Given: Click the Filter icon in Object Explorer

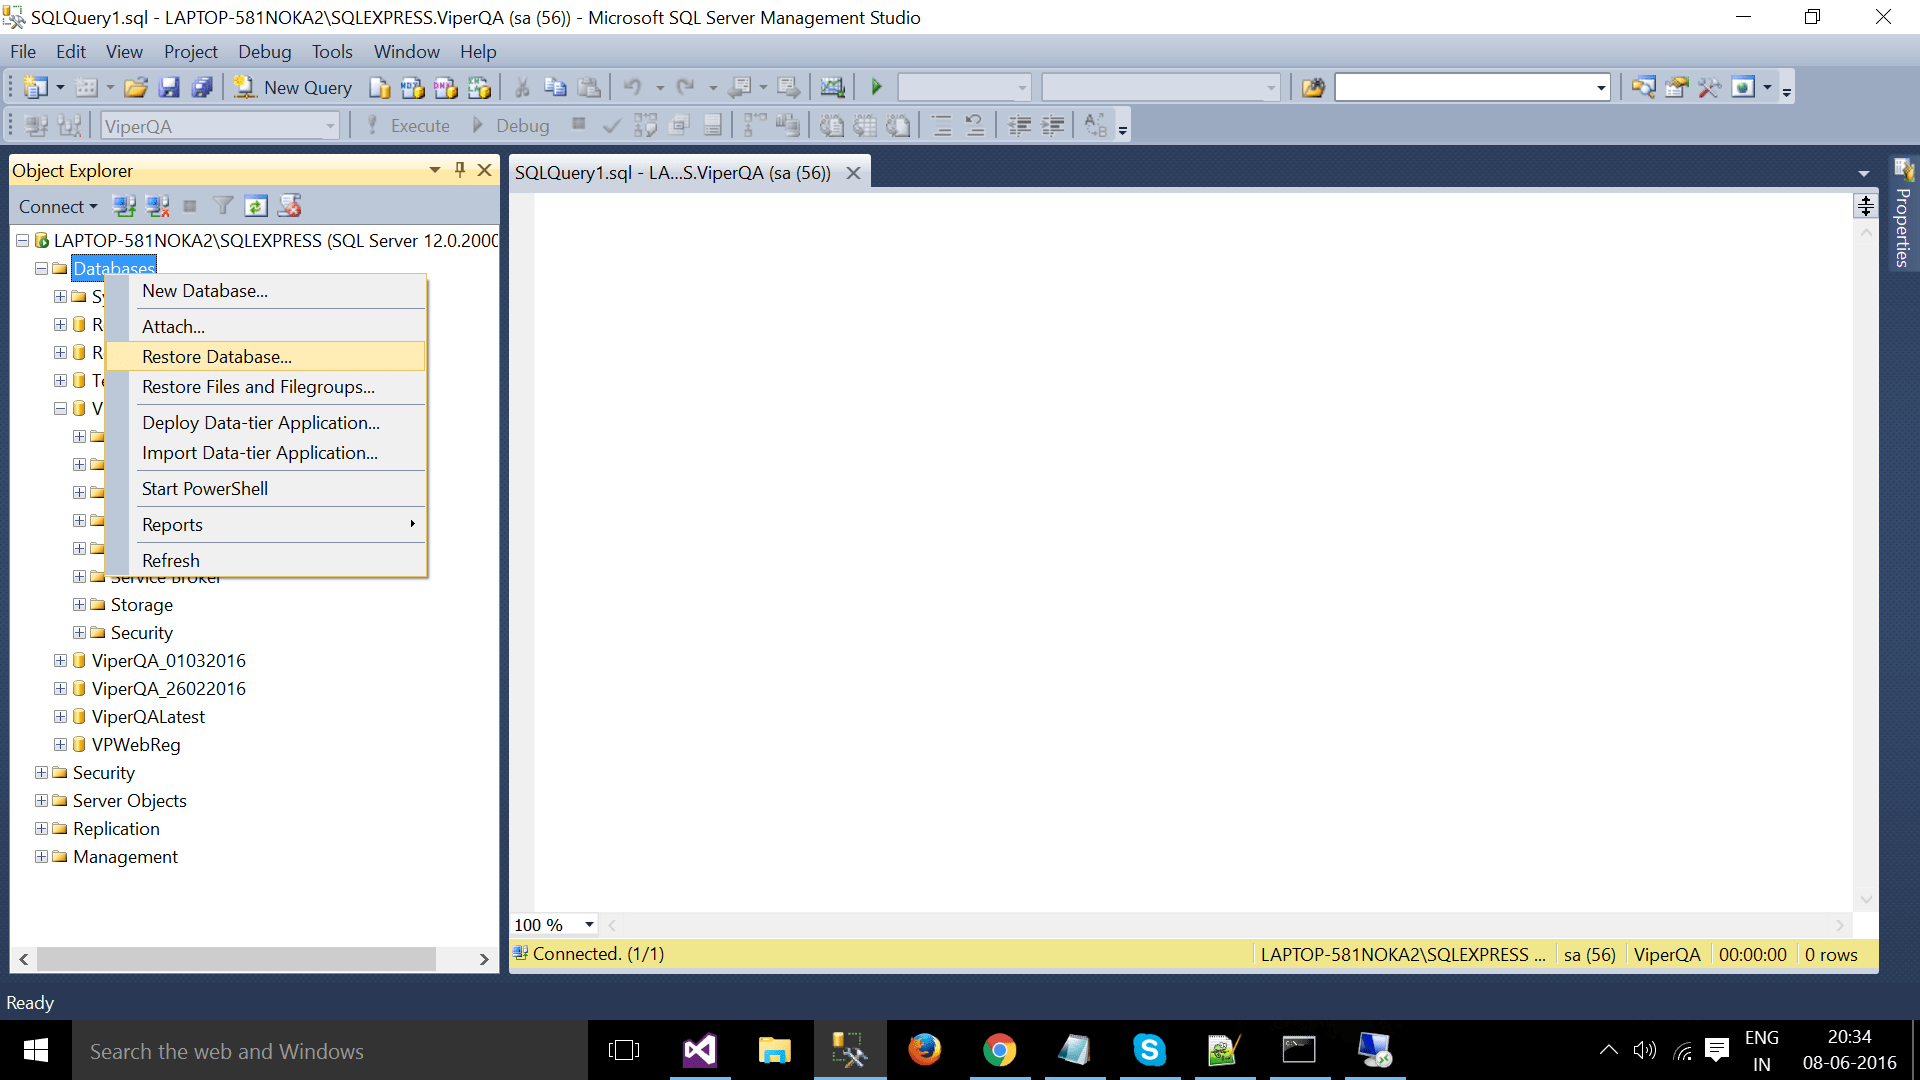Looking at the screenshot, I should pos(223,207).
